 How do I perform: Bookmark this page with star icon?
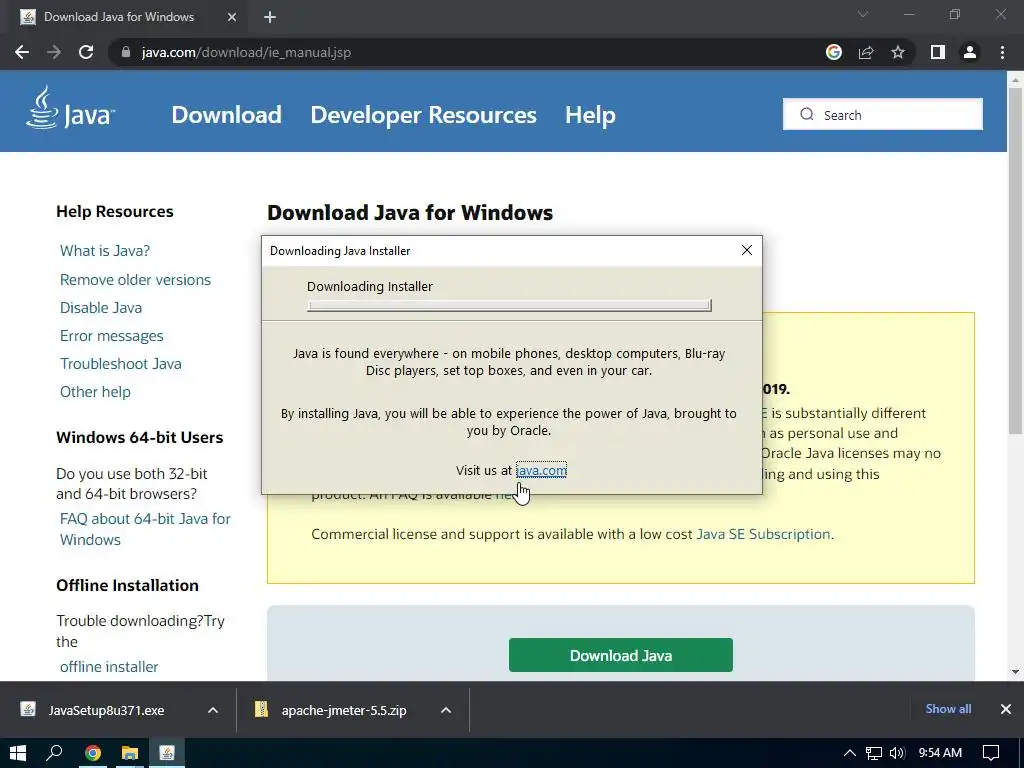pyautogui.click(x=898, y=52)
